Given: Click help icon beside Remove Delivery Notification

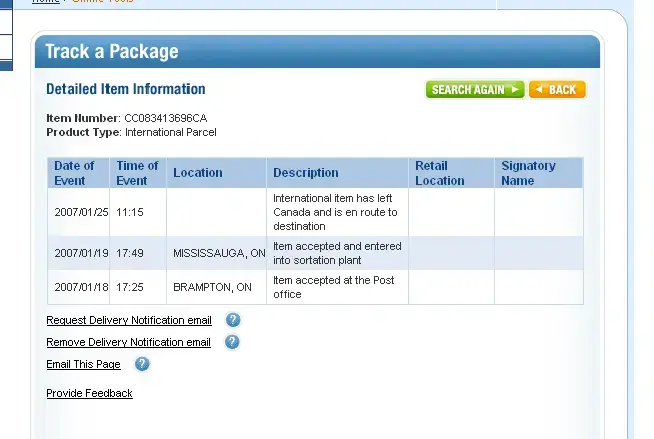Looking at the screenshot, I should point(232,342).
